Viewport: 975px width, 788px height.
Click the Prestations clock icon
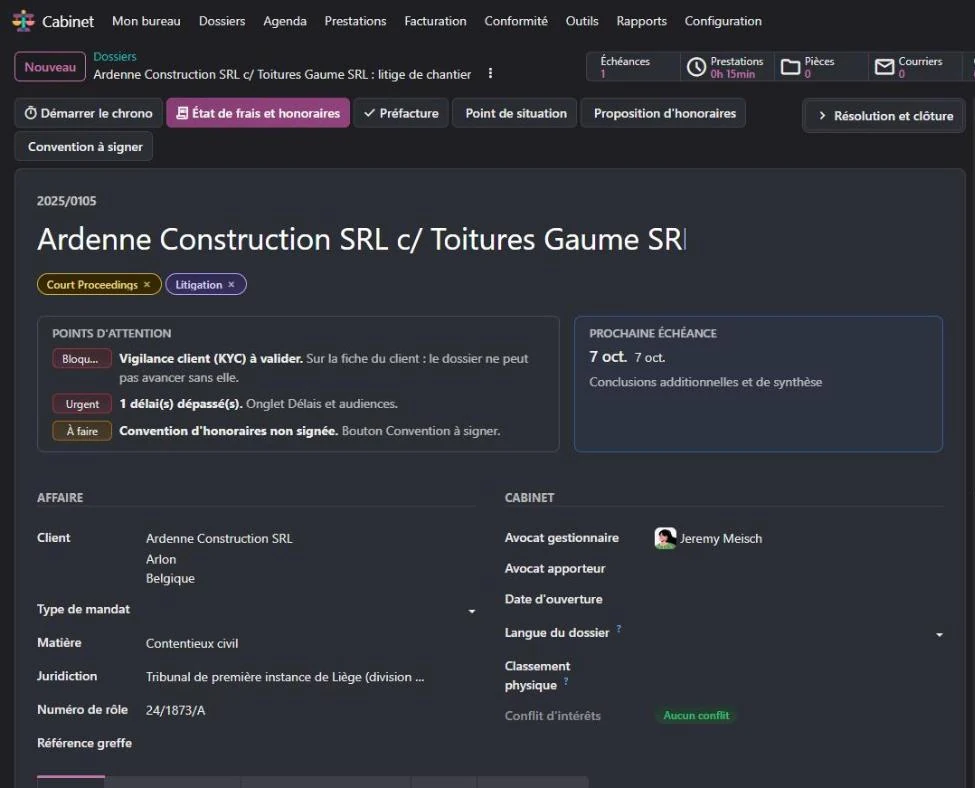pyautogui.click(x=696, y=67)
